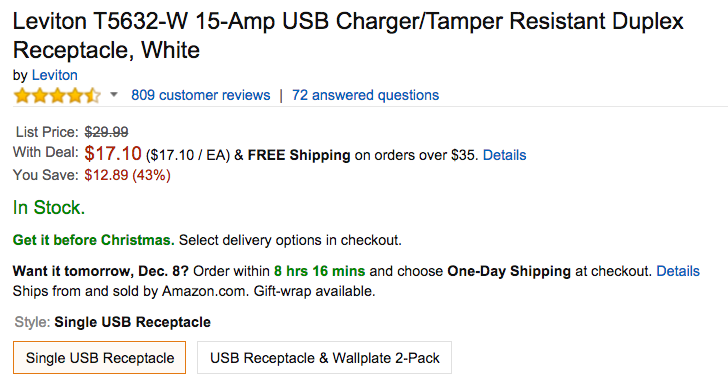The height and width of the screenshot is (383, 728).
Task: Click the In Stock status text
Action: click(x=49, y=208)
